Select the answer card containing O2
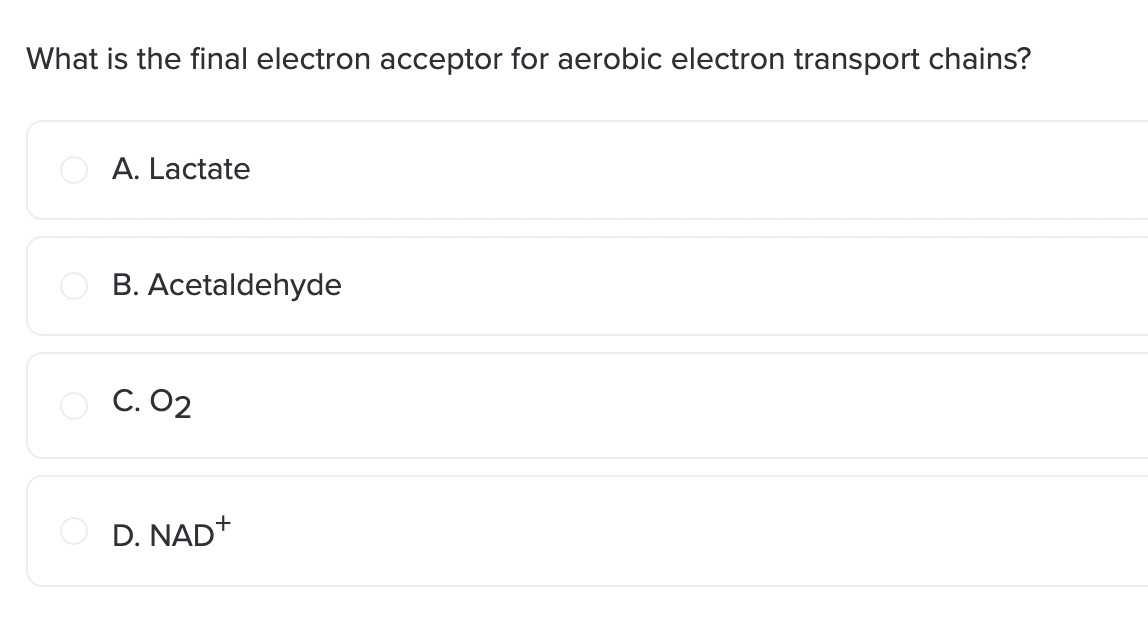 coord(587,405)
